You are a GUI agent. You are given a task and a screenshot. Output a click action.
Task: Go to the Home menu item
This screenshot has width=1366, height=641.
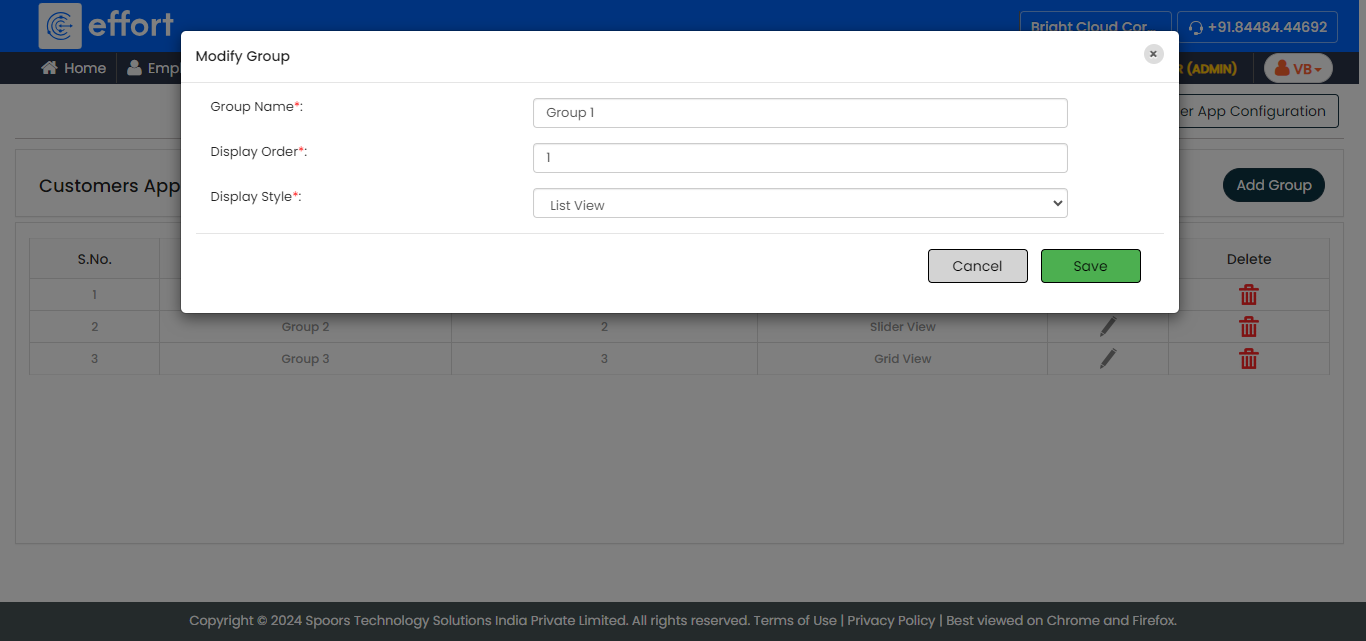(x=74, y=68)
